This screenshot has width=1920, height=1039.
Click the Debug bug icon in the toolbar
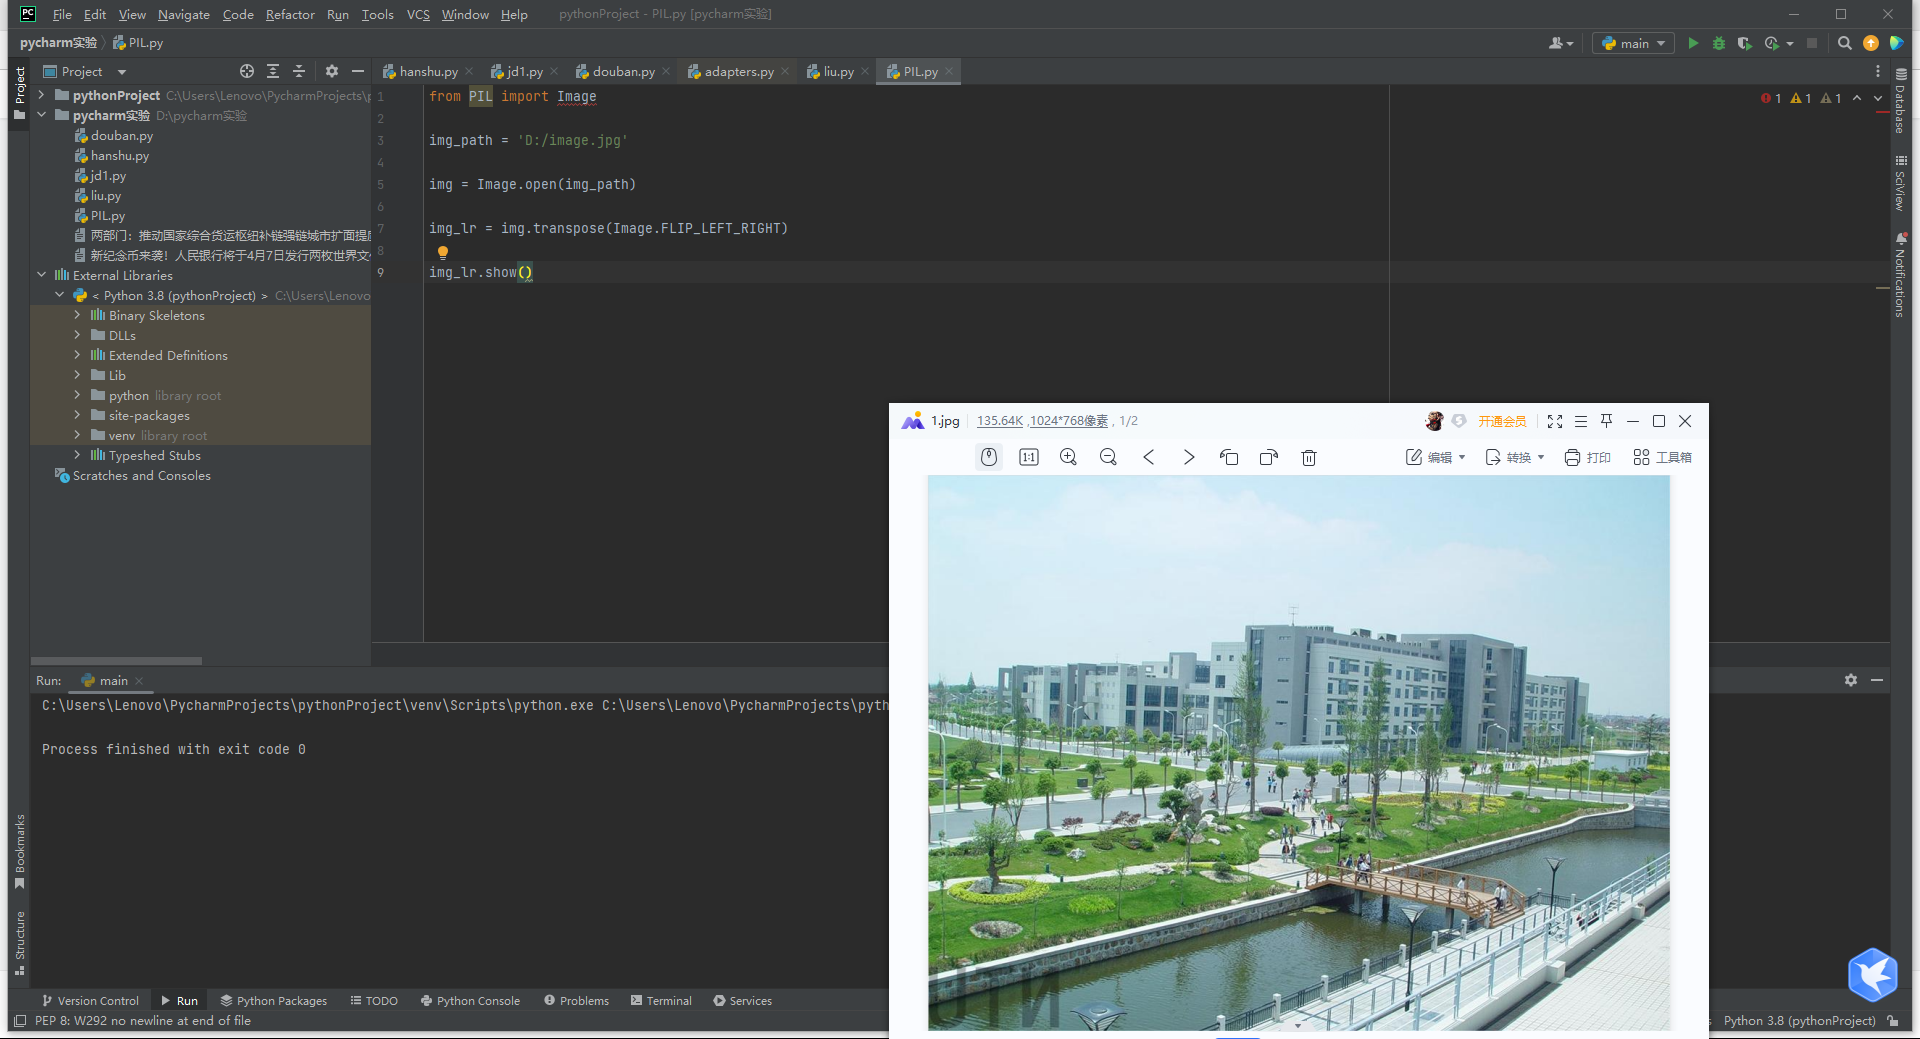(1719, 43)
